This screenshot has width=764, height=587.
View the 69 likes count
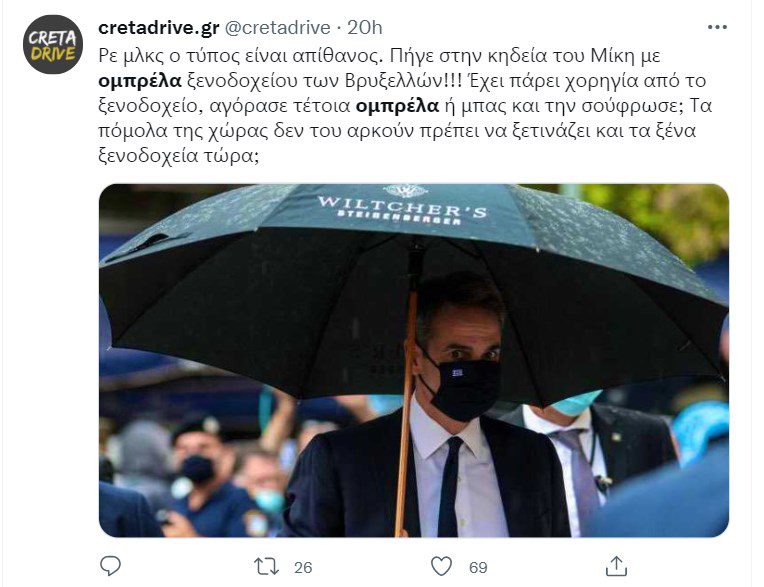point(478,568)
